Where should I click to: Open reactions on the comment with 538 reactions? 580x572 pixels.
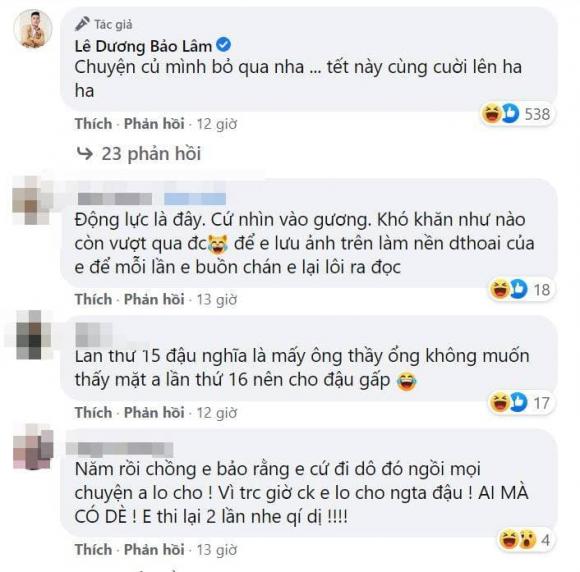[x=517, y=114]
